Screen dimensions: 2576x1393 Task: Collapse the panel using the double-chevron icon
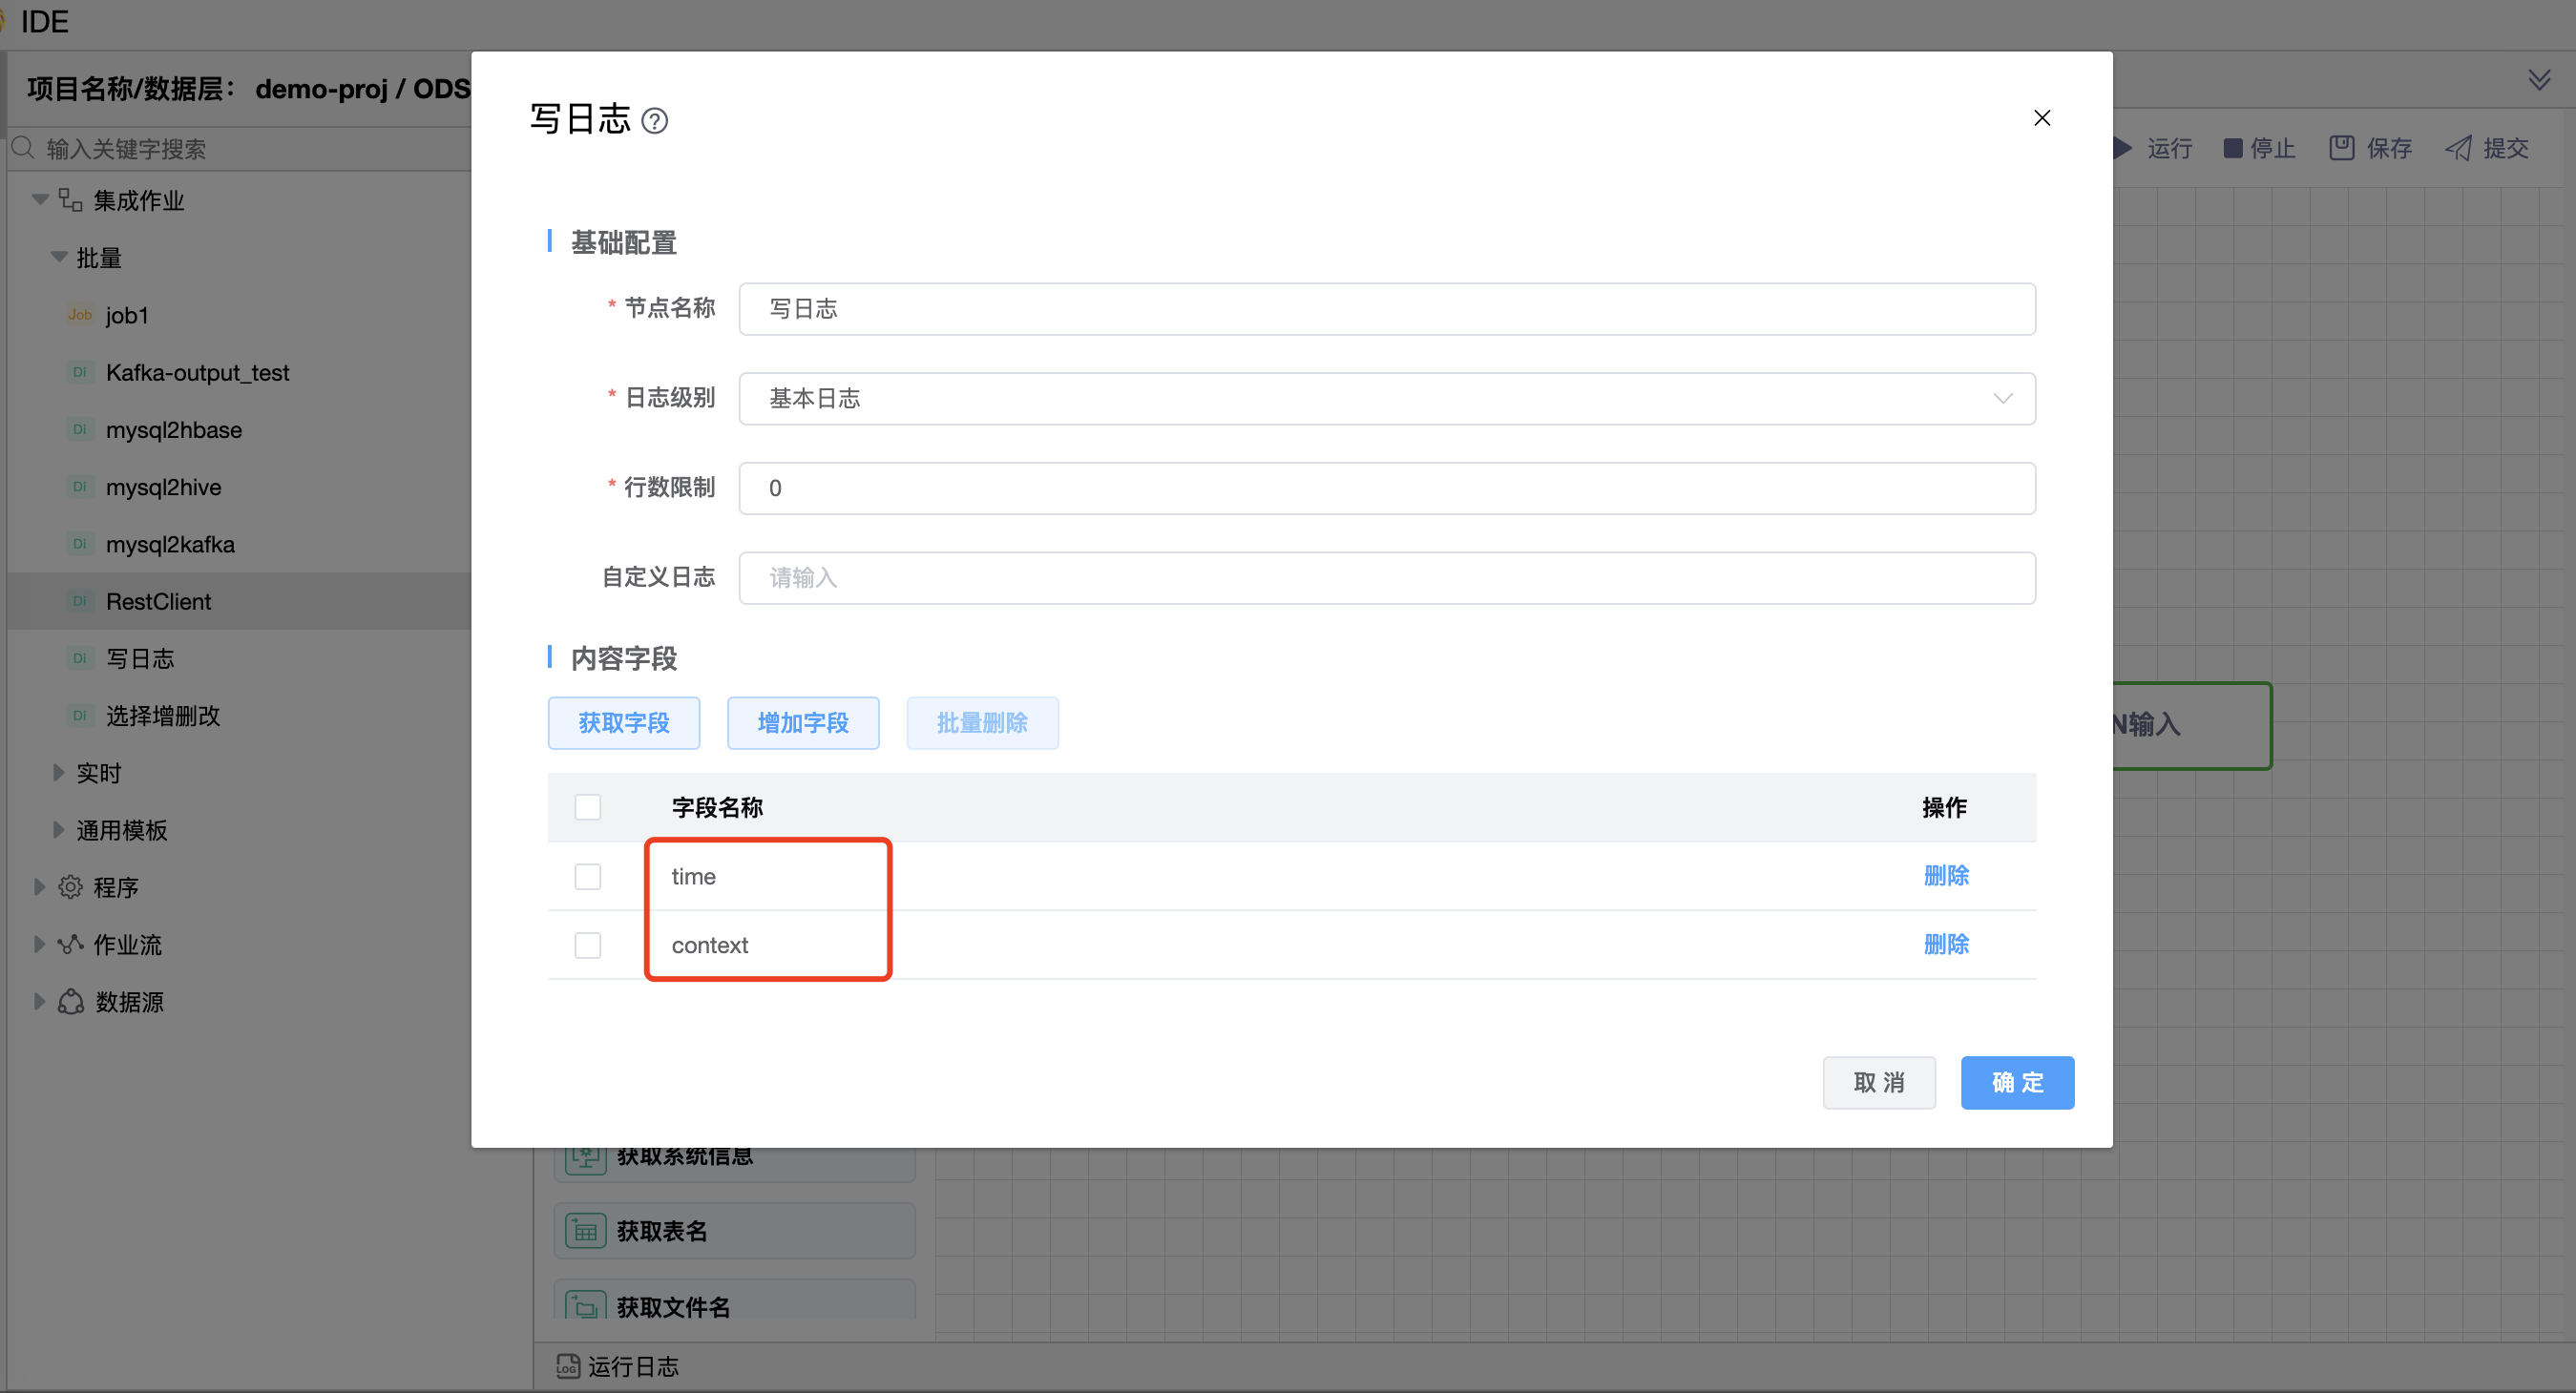point(2539,80)
